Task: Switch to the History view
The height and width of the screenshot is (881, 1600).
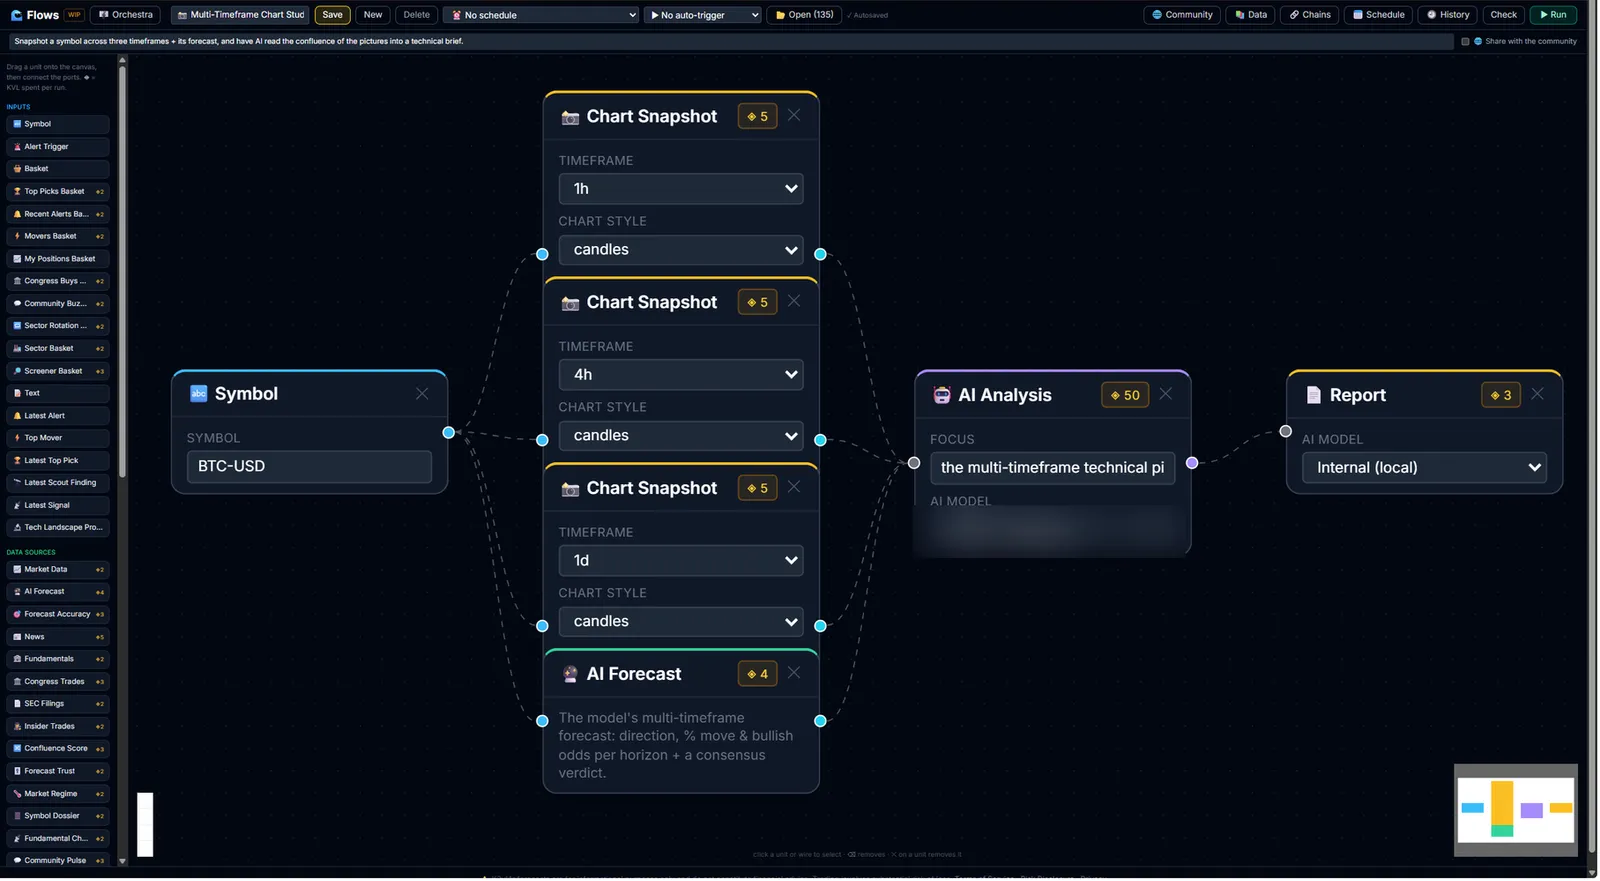Action: point(1448,15)
